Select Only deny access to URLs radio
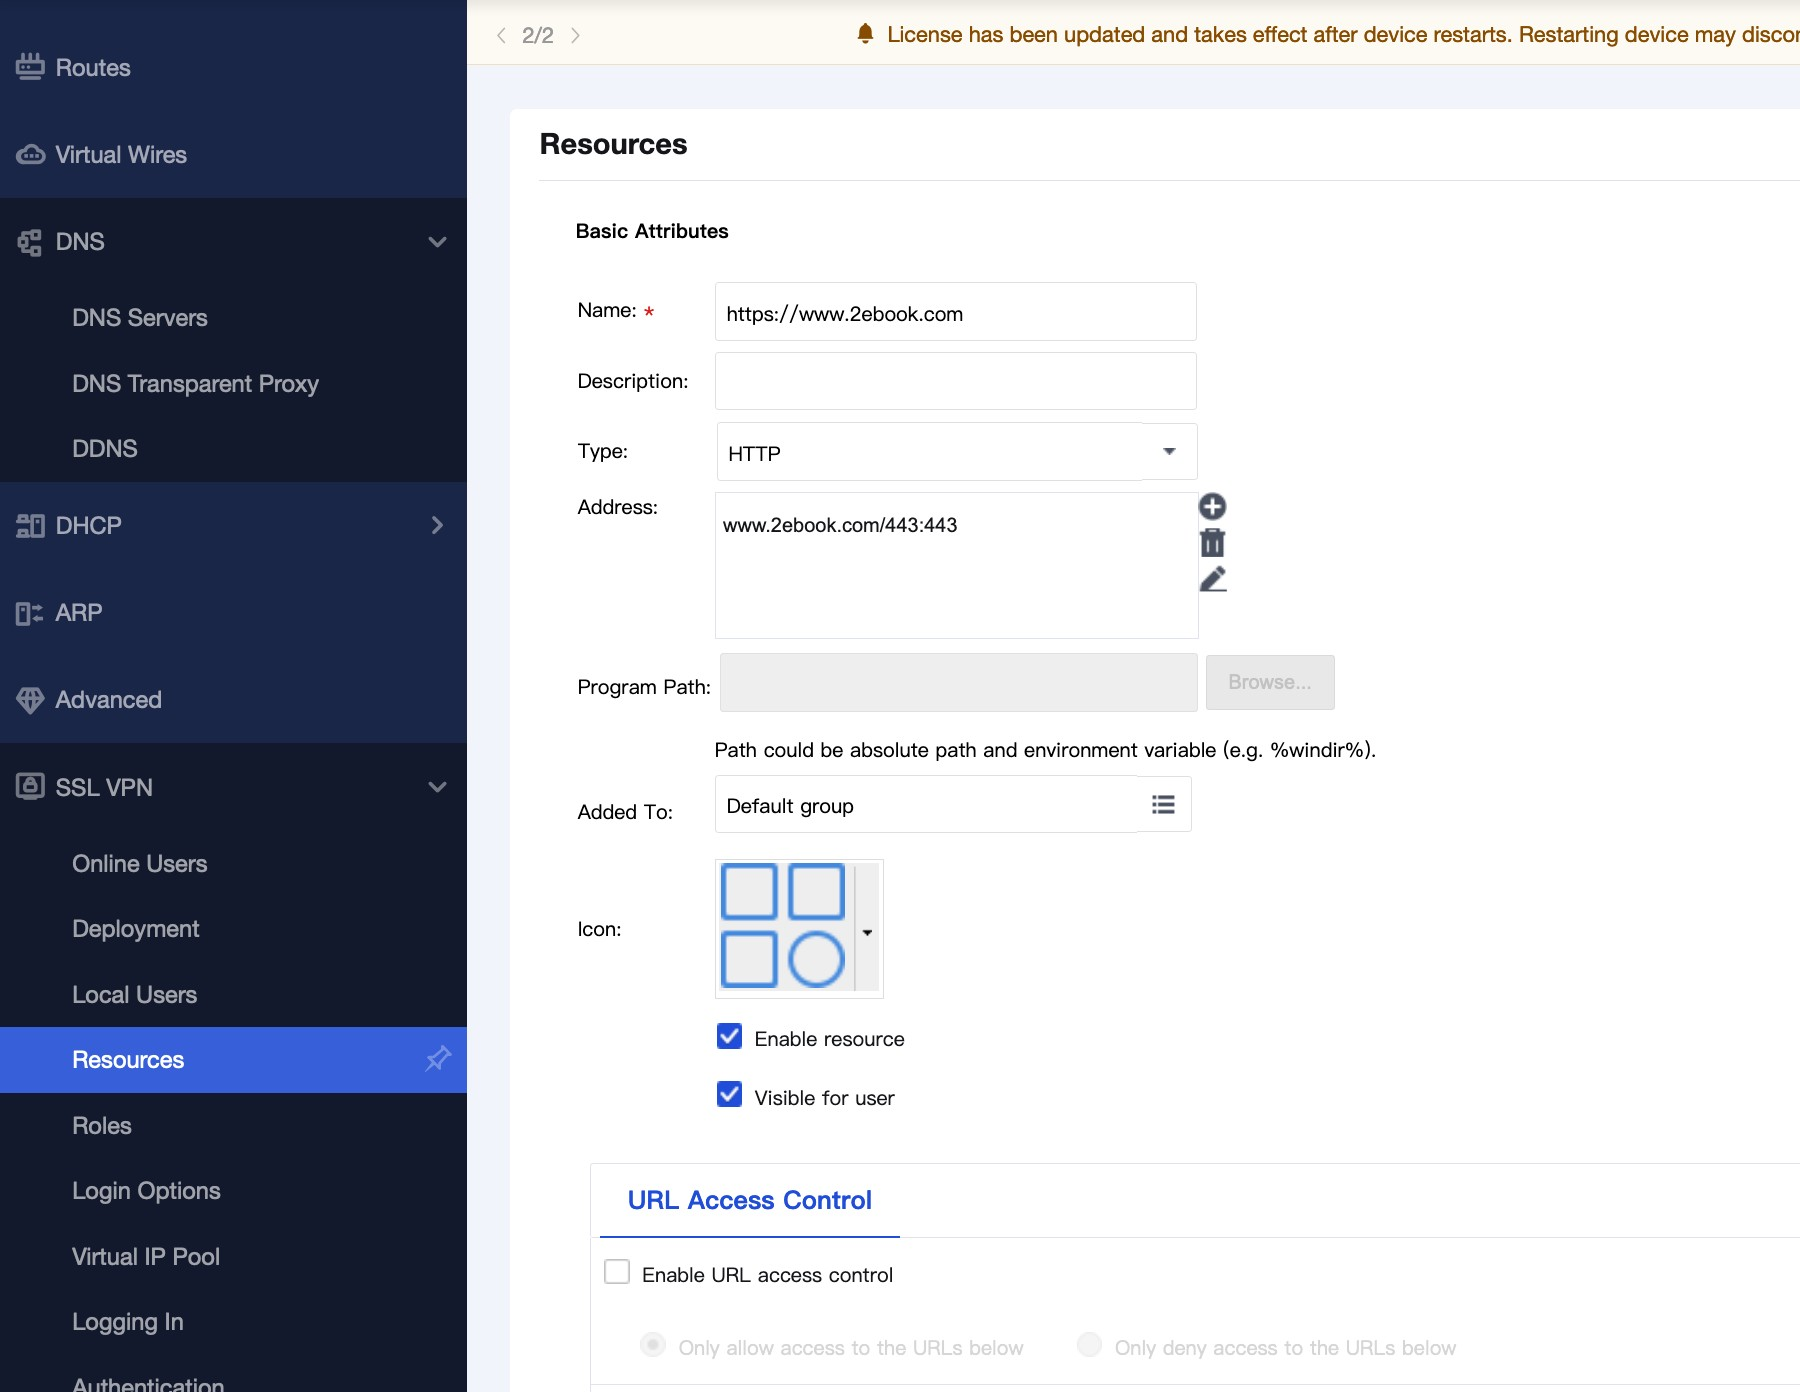 pos(1089,1345)
